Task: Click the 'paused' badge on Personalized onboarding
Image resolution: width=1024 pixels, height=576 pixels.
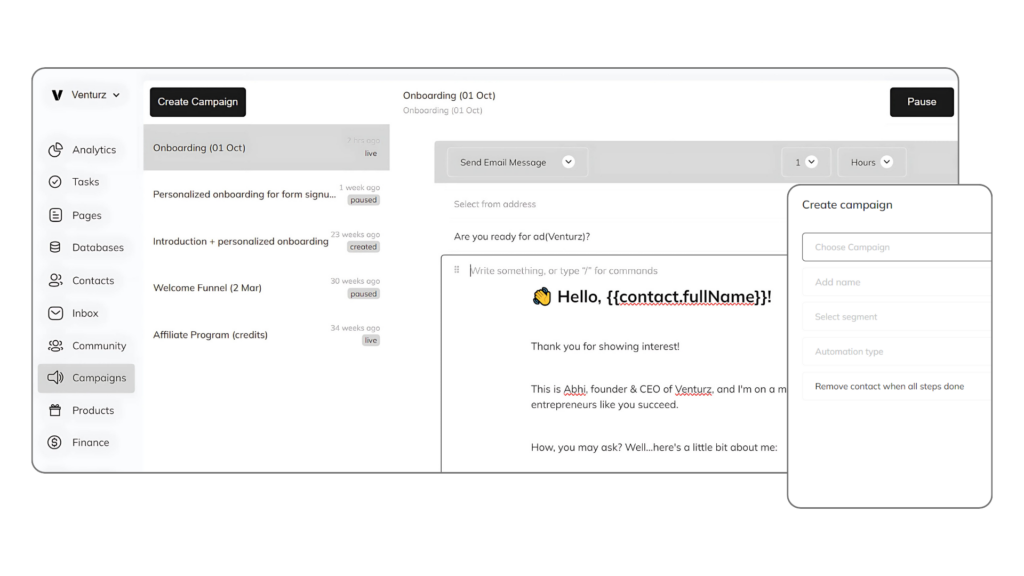Action: point(363,200)
